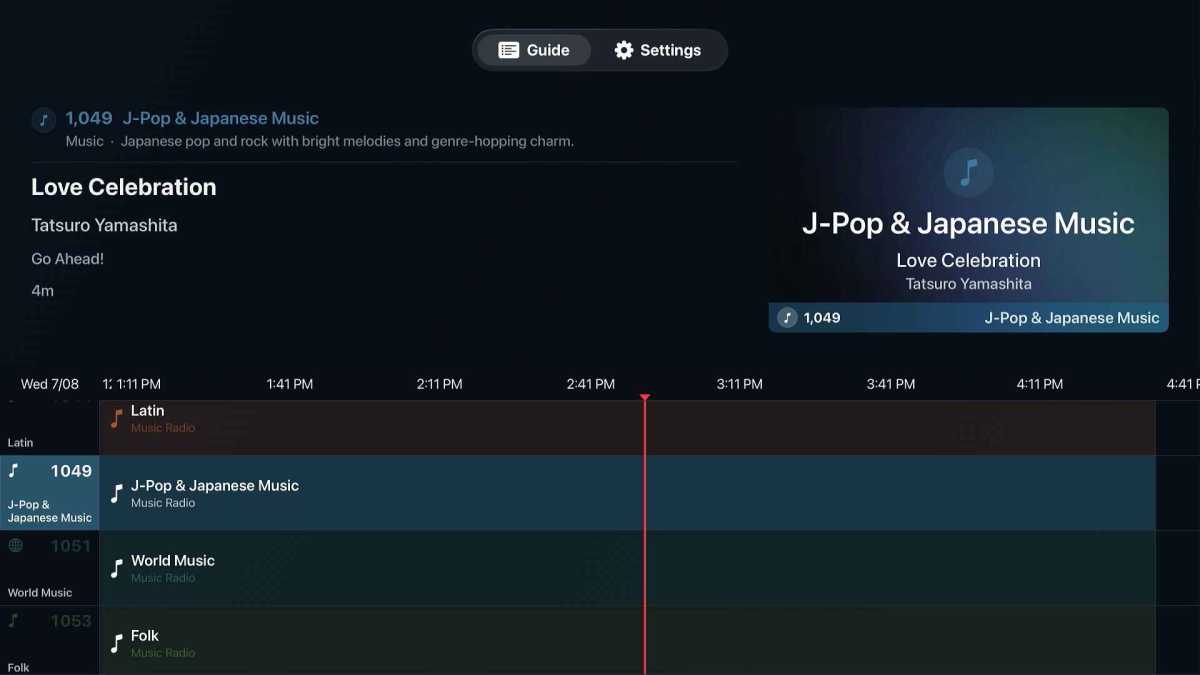The image size is (1200, 675).
Task: Open the Settings tab
Action: coord(657,50)
